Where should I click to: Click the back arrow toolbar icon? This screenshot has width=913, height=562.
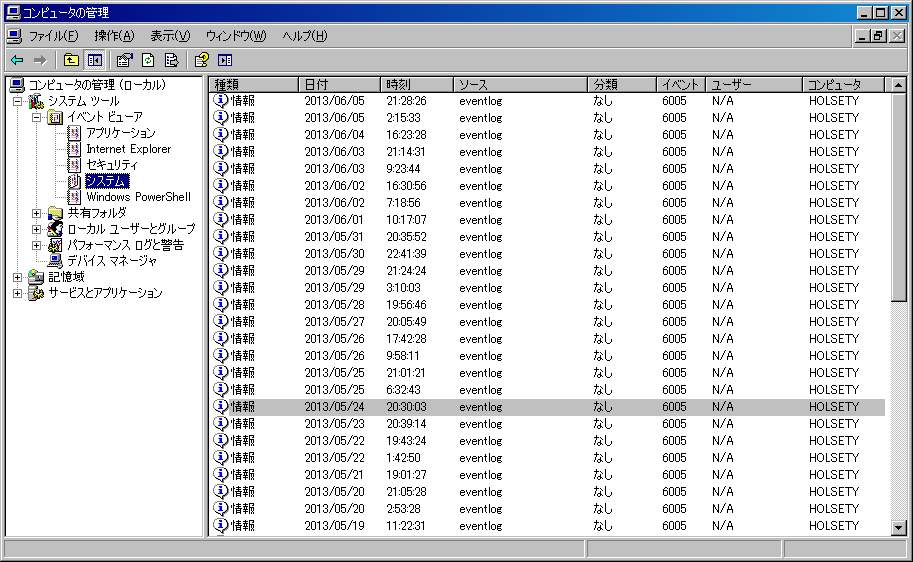click(x=17, y=60)
